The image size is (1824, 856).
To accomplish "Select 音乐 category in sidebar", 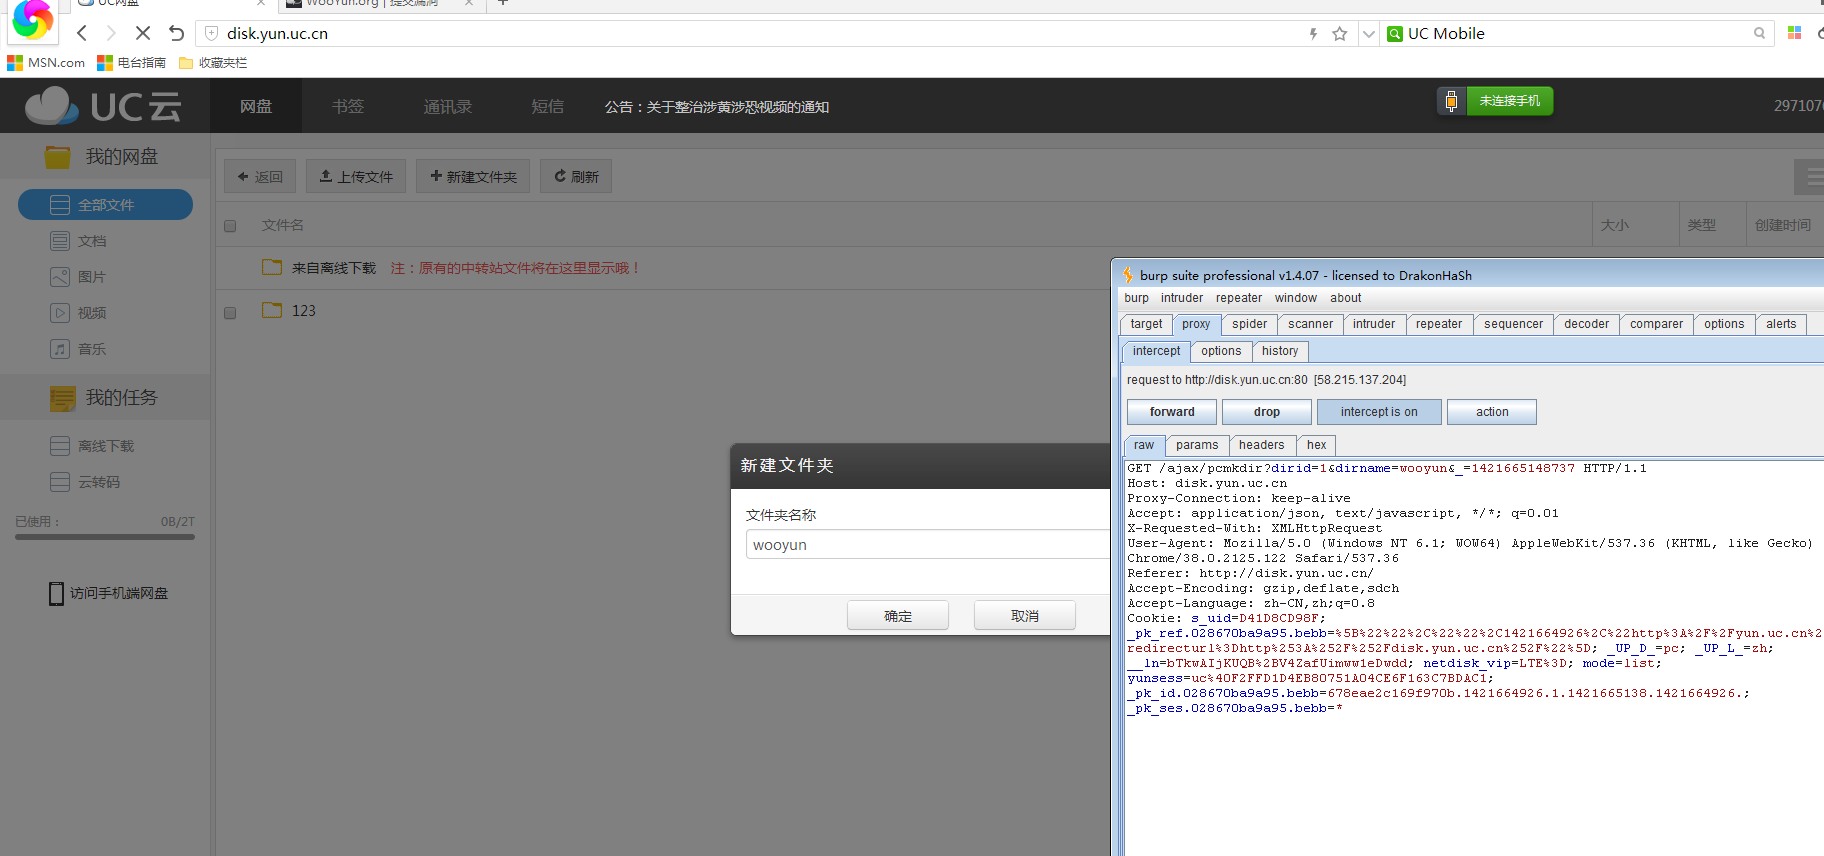I will point(78,349).
